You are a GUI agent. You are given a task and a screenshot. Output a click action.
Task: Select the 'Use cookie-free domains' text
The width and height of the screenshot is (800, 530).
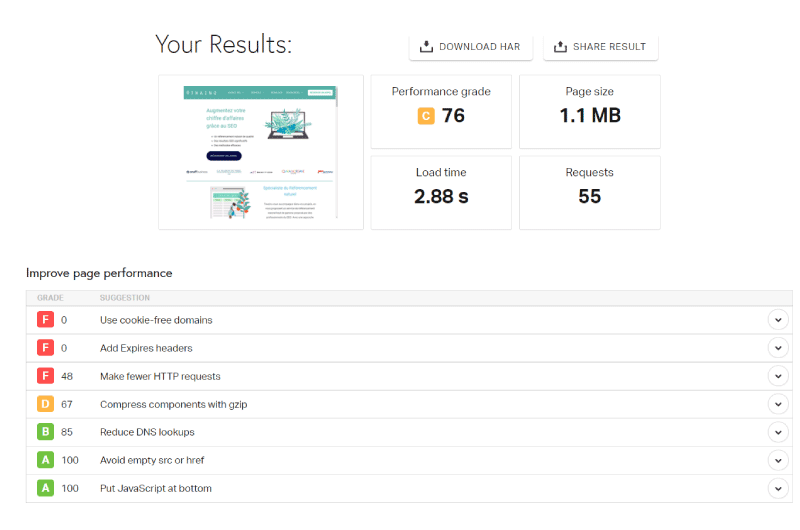156,320
